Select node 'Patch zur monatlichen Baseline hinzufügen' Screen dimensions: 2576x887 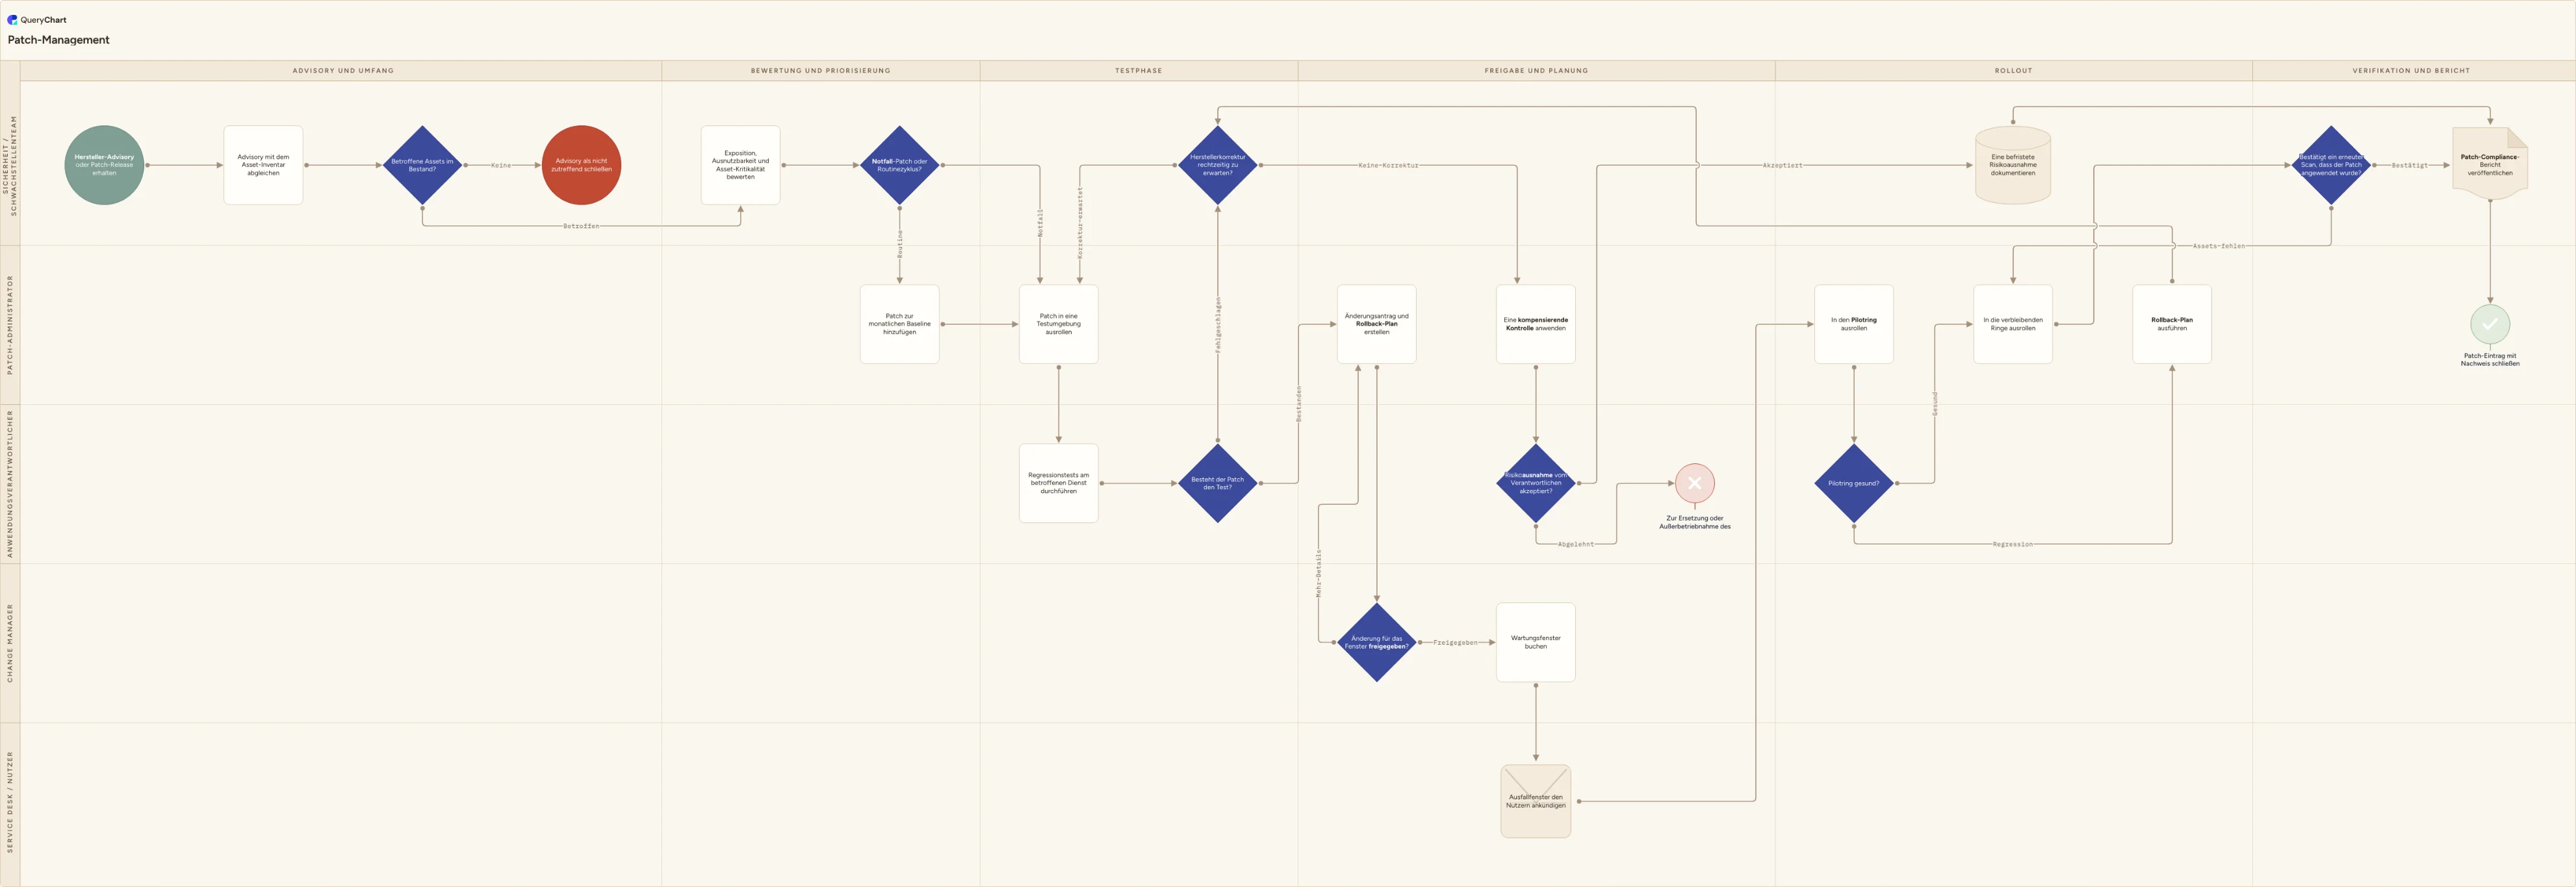899,324
